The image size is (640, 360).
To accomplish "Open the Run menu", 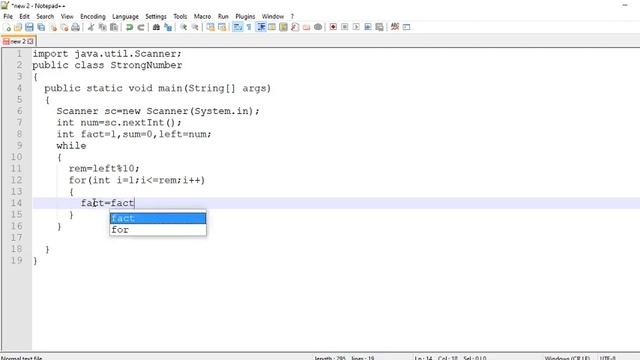I will (223, 16).
